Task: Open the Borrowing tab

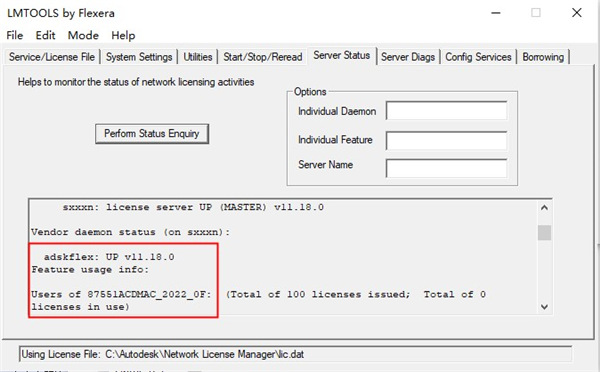Action: click(543, 57)
